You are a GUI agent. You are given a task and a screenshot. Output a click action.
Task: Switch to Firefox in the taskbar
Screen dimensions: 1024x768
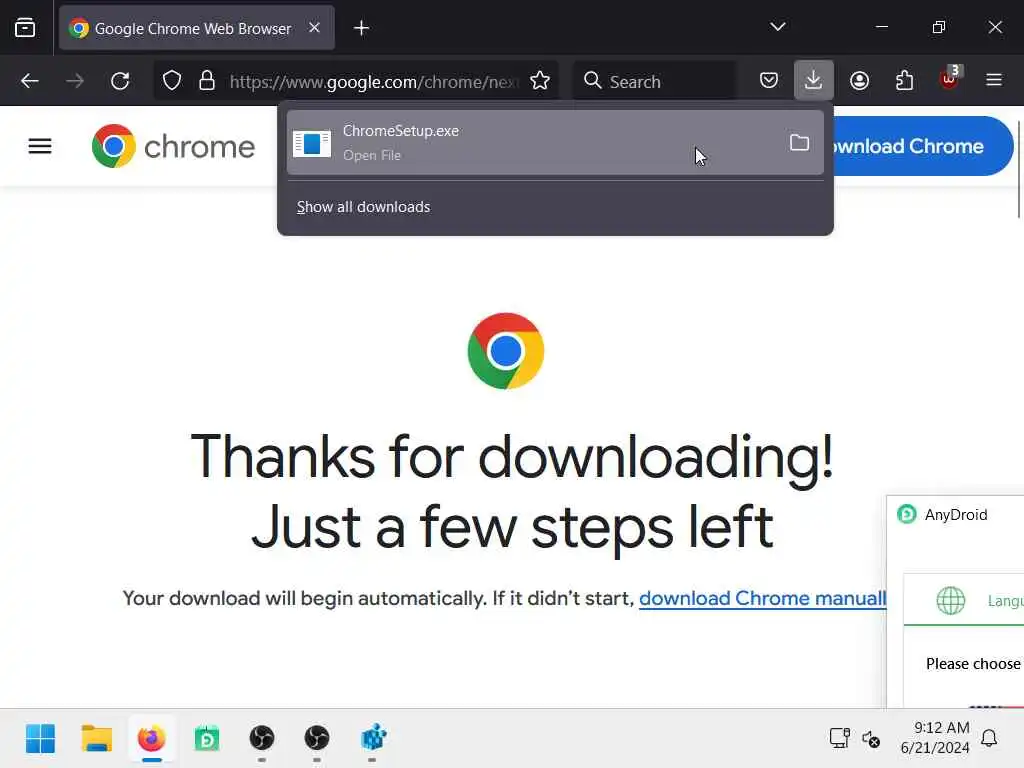[x=152, y=739]
